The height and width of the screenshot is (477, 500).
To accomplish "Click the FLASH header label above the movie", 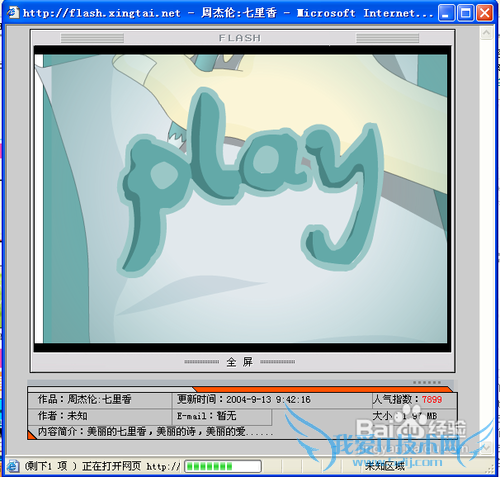I will click(240, 38).
